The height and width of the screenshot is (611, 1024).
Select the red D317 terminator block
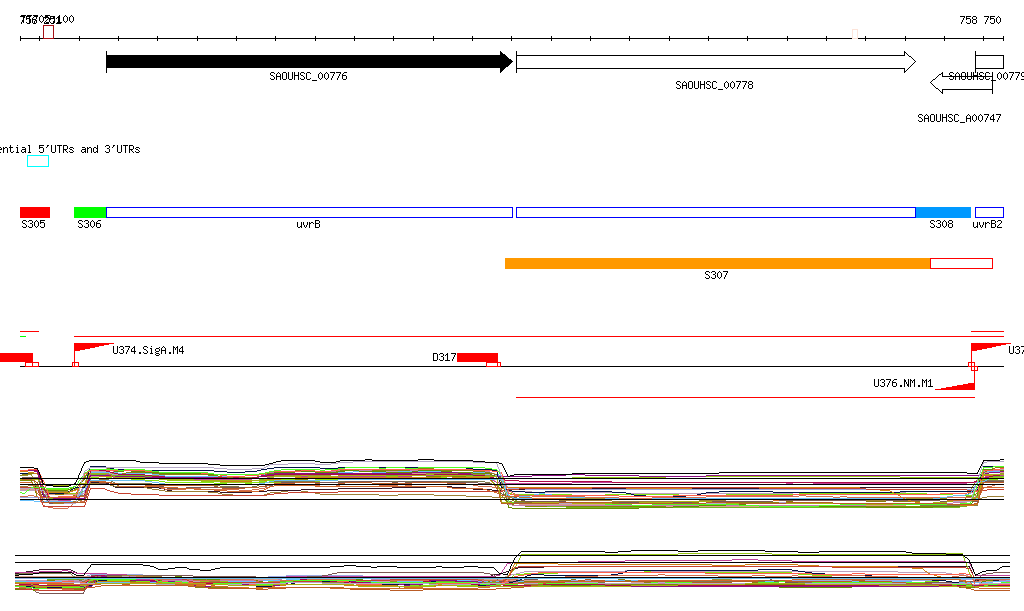coord(477,357)
